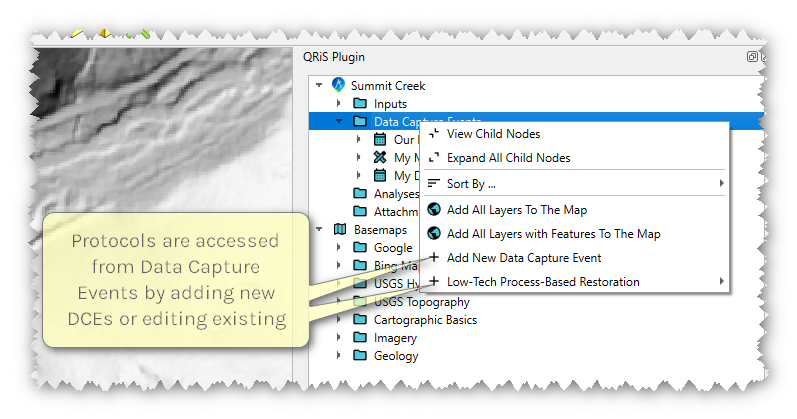The height and width of the screenshot is (419, 797).
Task: Click the Imagery folder icon
Action: click(x=360, y=338)
